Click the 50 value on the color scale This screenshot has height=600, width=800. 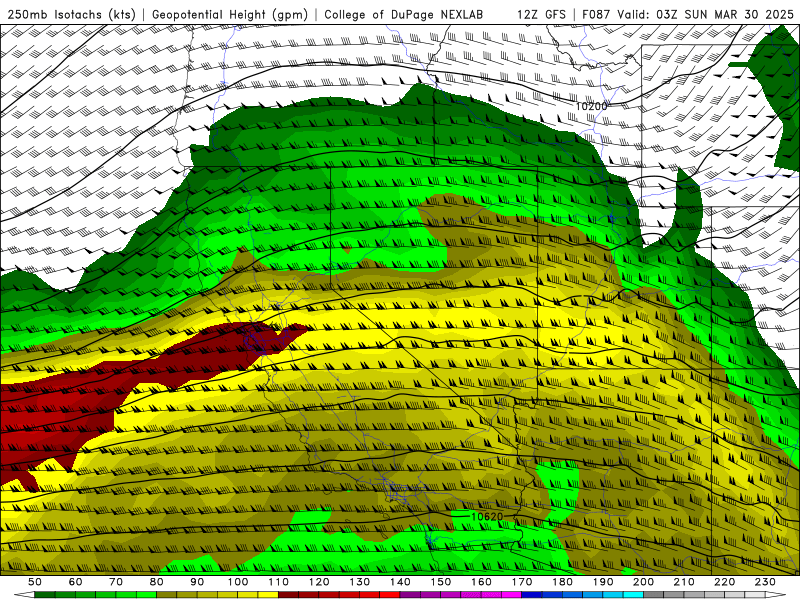(35, 582)
